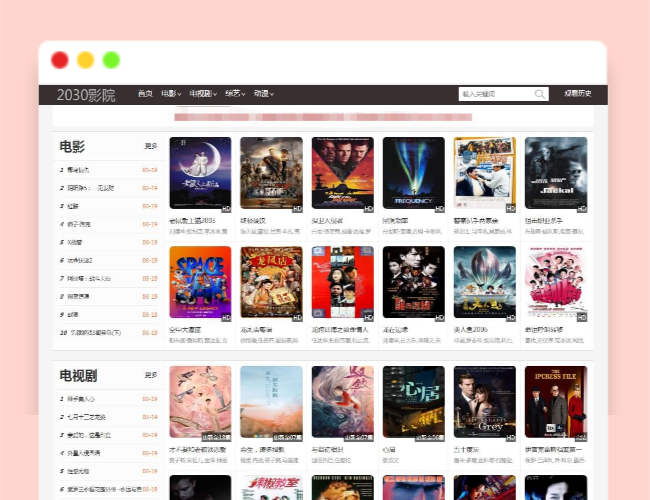Open 观看历史 viewing history
650x500 pixels.
(x=578, y=94)
